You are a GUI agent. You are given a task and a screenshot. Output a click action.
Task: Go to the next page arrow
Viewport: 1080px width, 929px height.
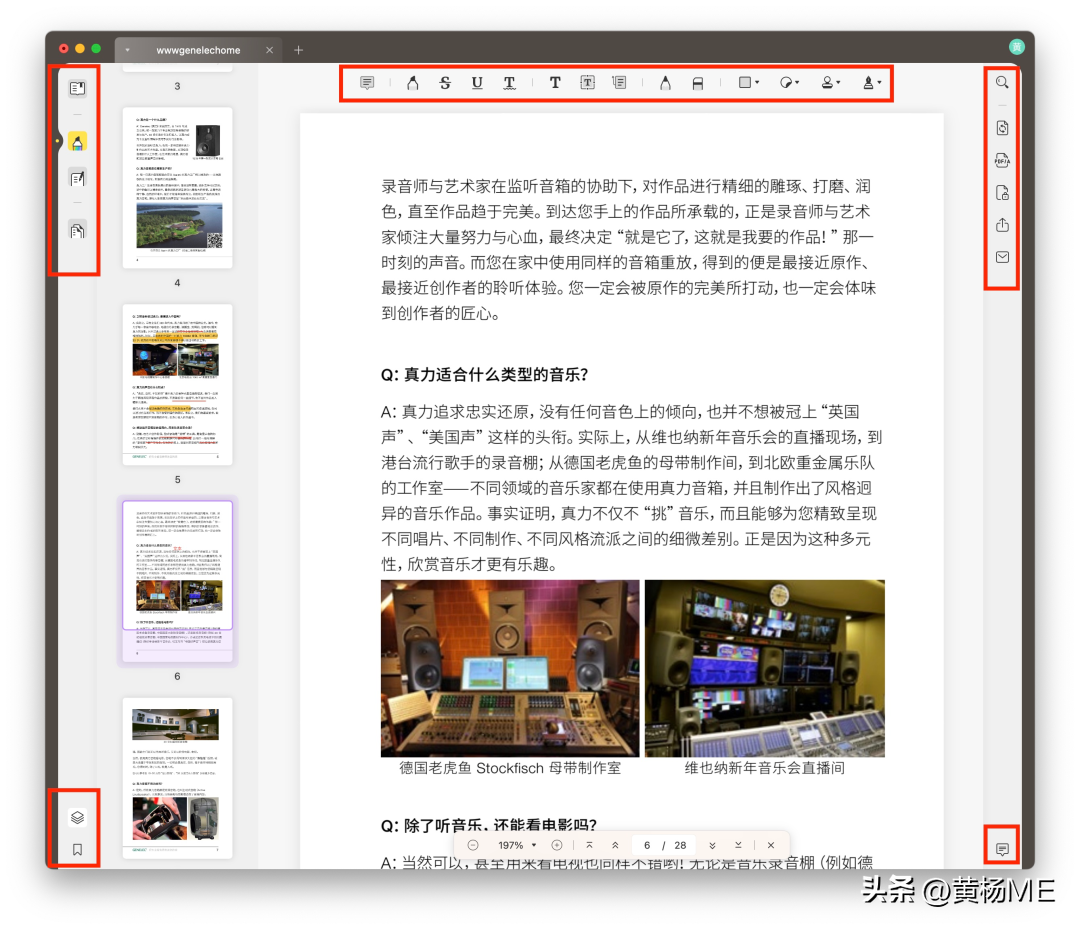(x=712, y=845)
